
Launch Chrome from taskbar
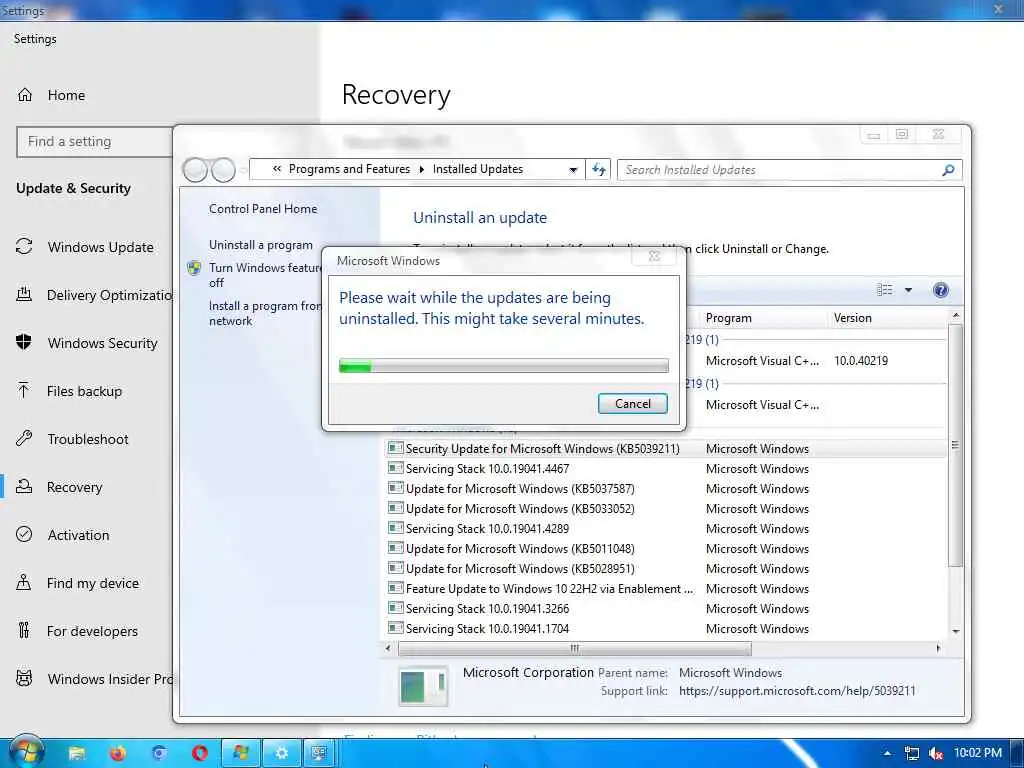coord(159,753)
